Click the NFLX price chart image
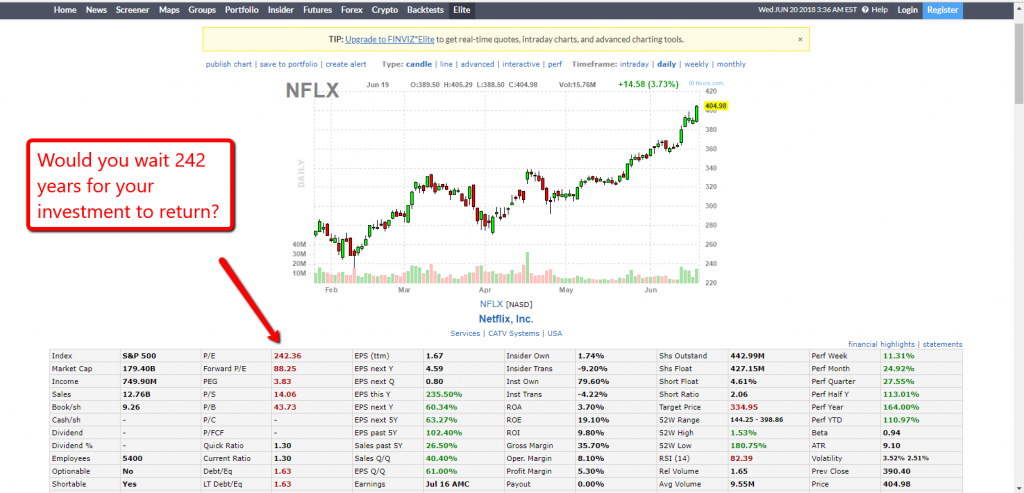 [506, 186]
